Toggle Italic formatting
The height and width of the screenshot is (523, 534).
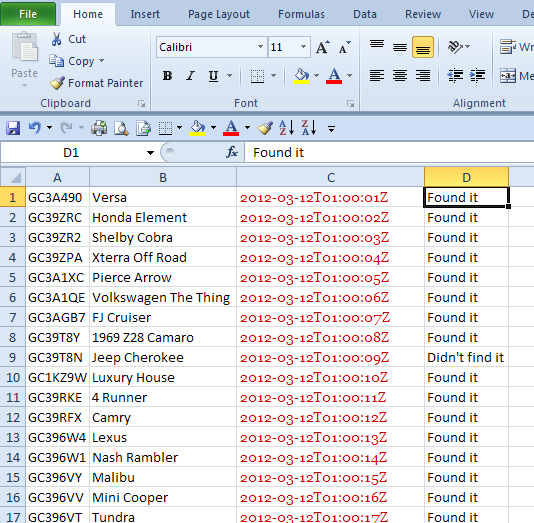click(190, 76)
